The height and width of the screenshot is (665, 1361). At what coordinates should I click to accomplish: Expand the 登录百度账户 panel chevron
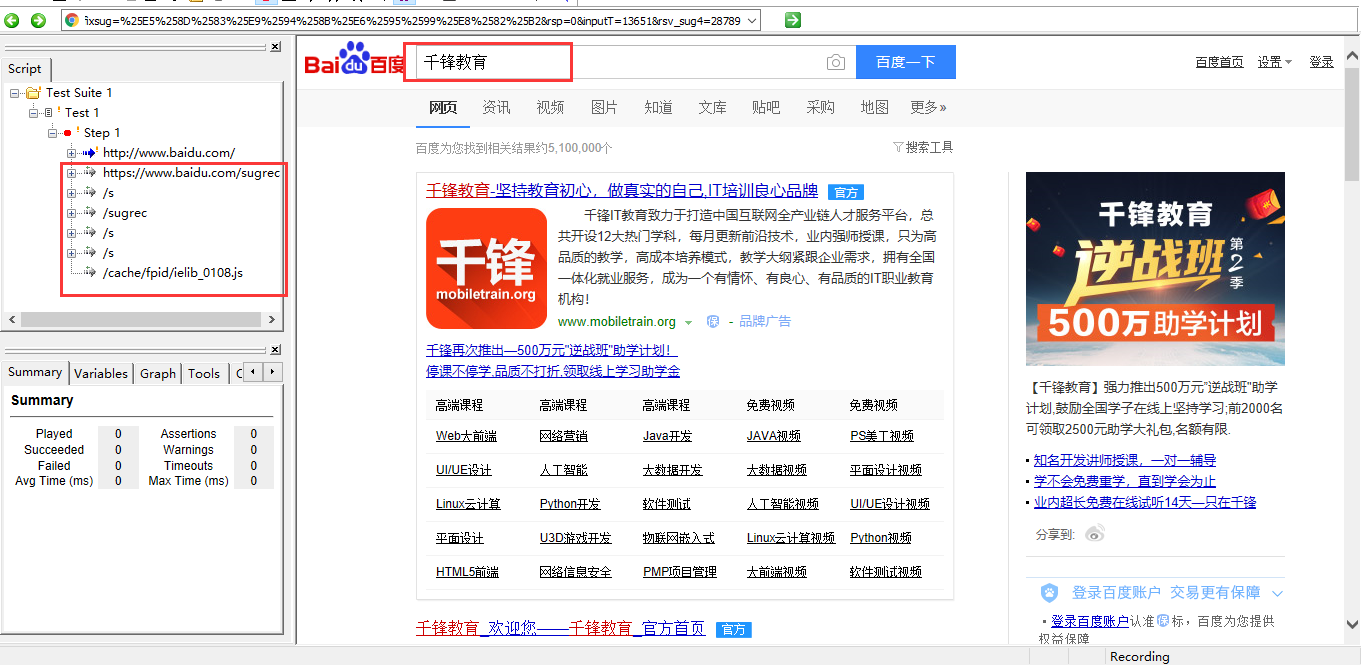click(1277, 594)
